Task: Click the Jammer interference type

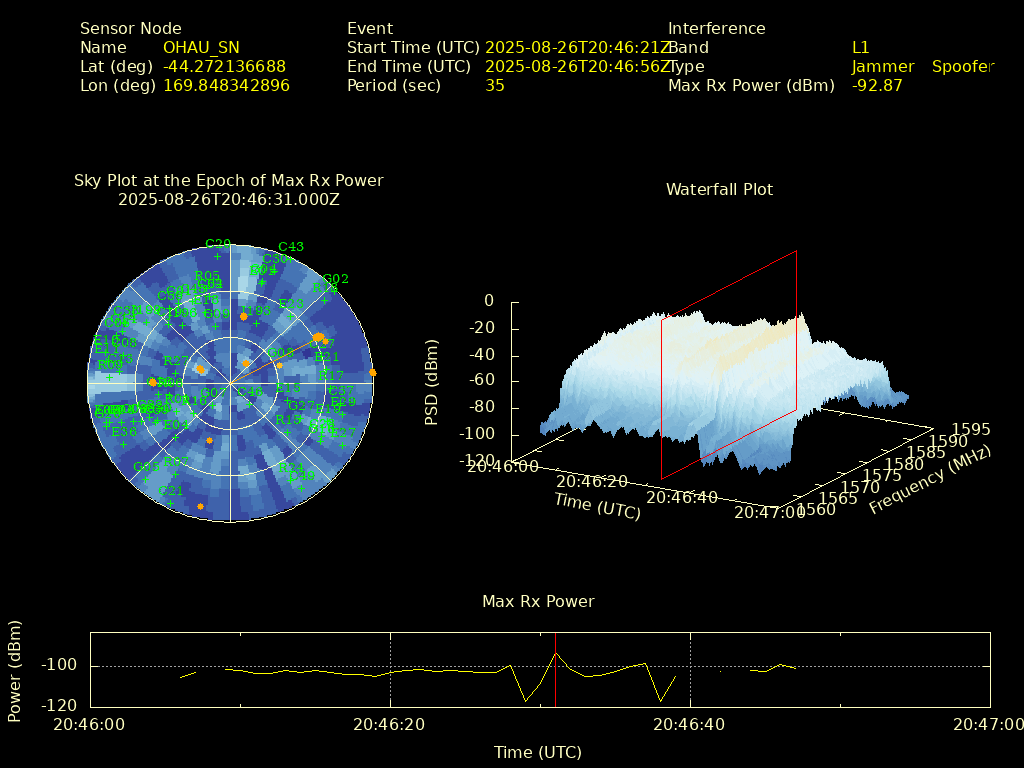Action: (x=882, y=66)
